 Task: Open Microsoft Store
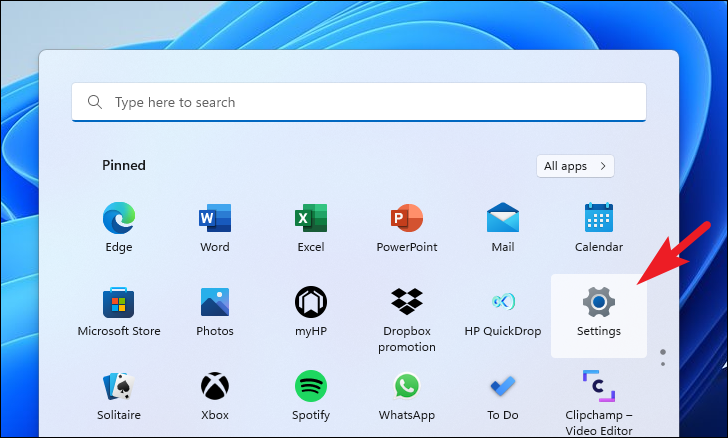(x=119, y=311)
